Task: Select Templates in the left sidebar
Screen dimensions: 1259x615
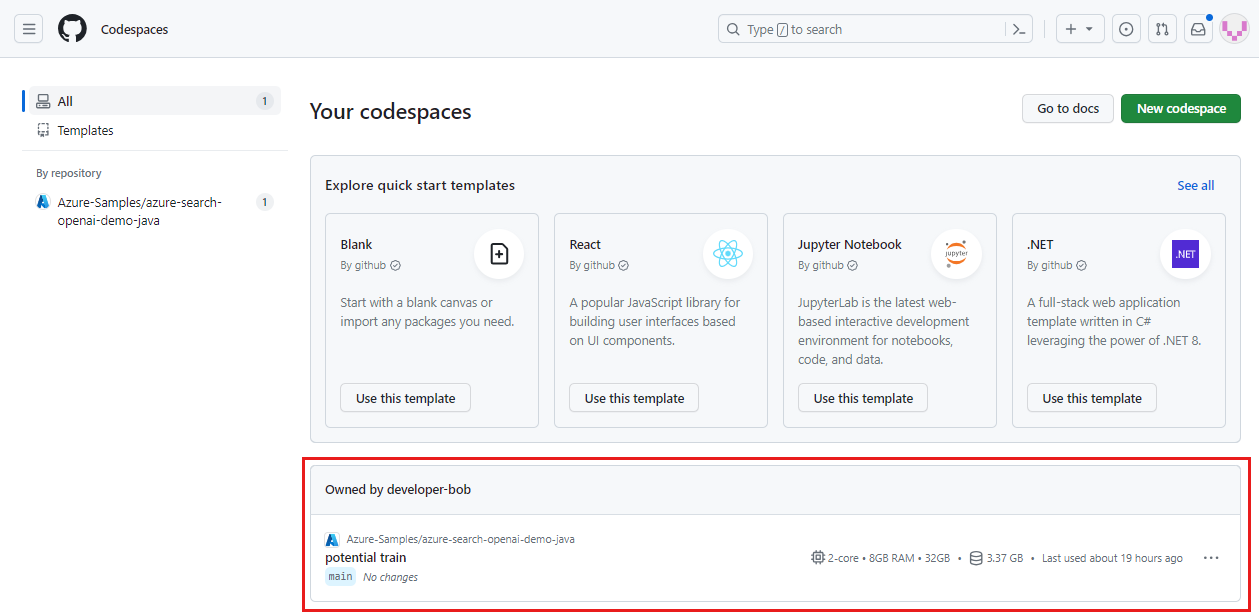Action: 88,130
